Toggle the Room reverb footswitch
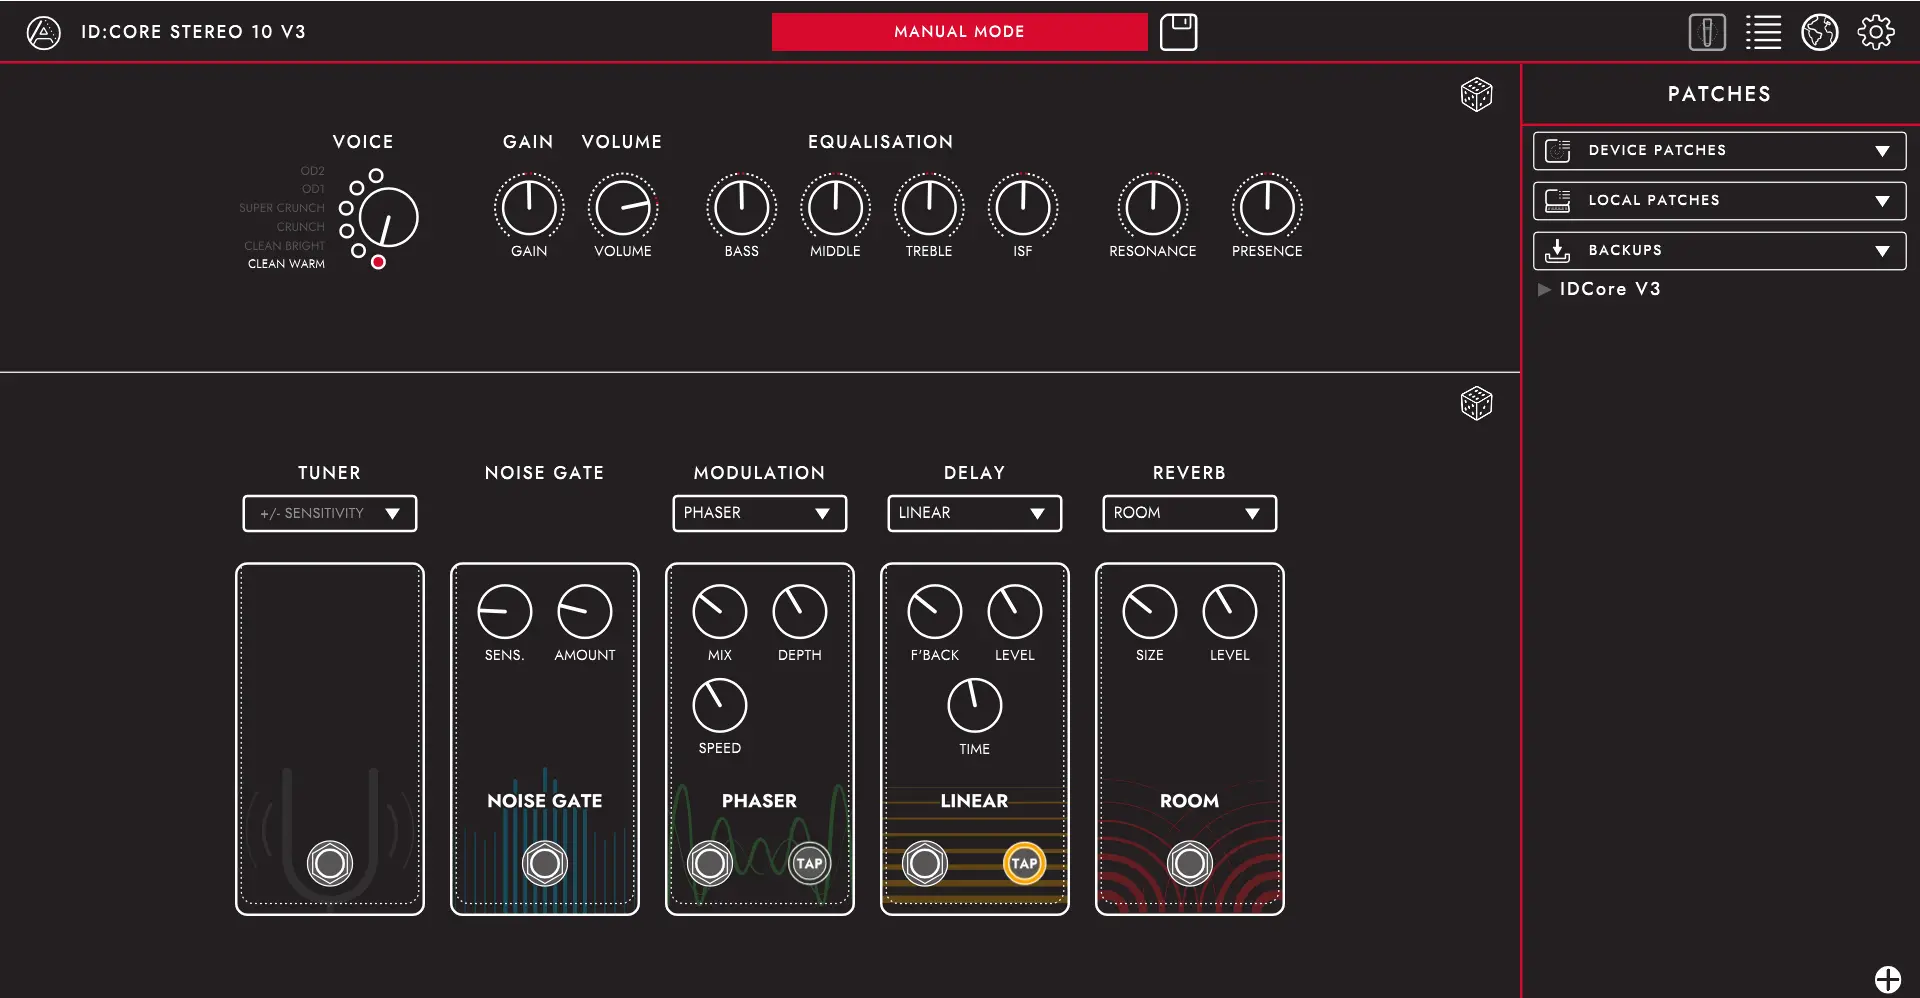The width and height of the screenshot is (1920, 998). point(1190,863)
